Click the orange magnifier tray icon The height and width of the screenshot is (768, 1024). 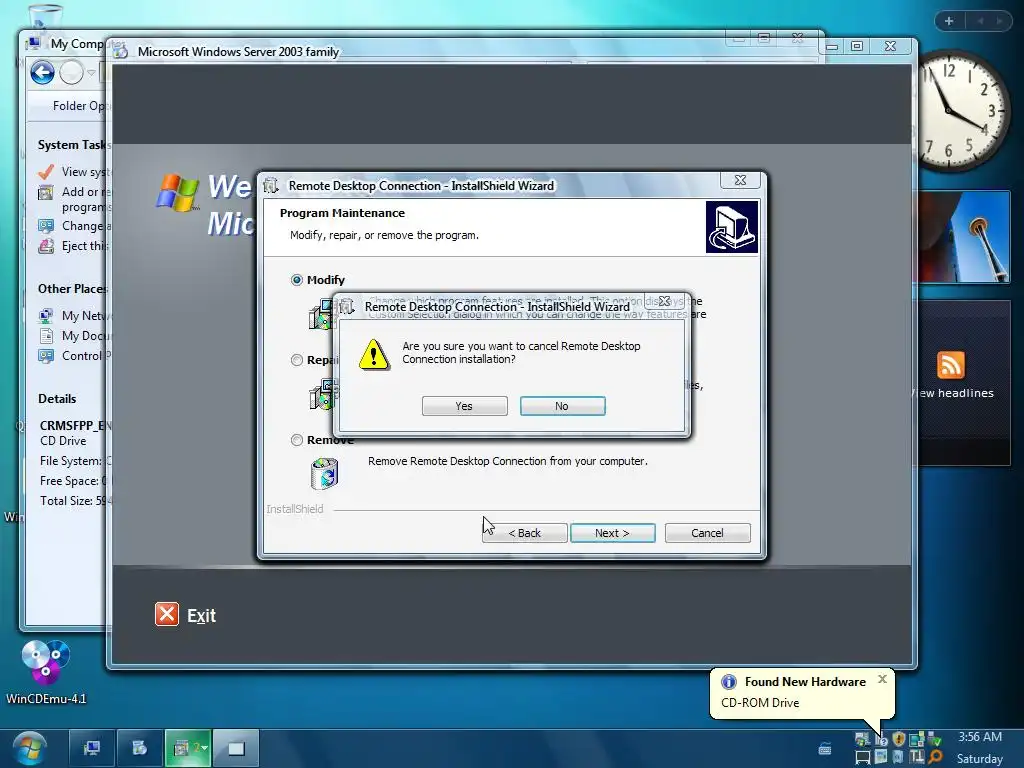point(935,757)
